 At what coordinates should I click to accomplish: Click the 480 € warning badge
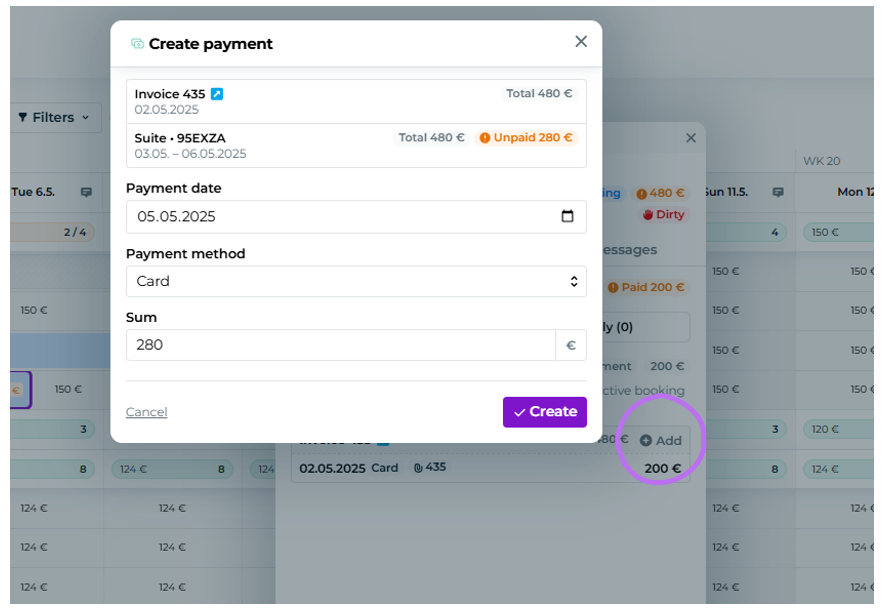coord(660,193)
